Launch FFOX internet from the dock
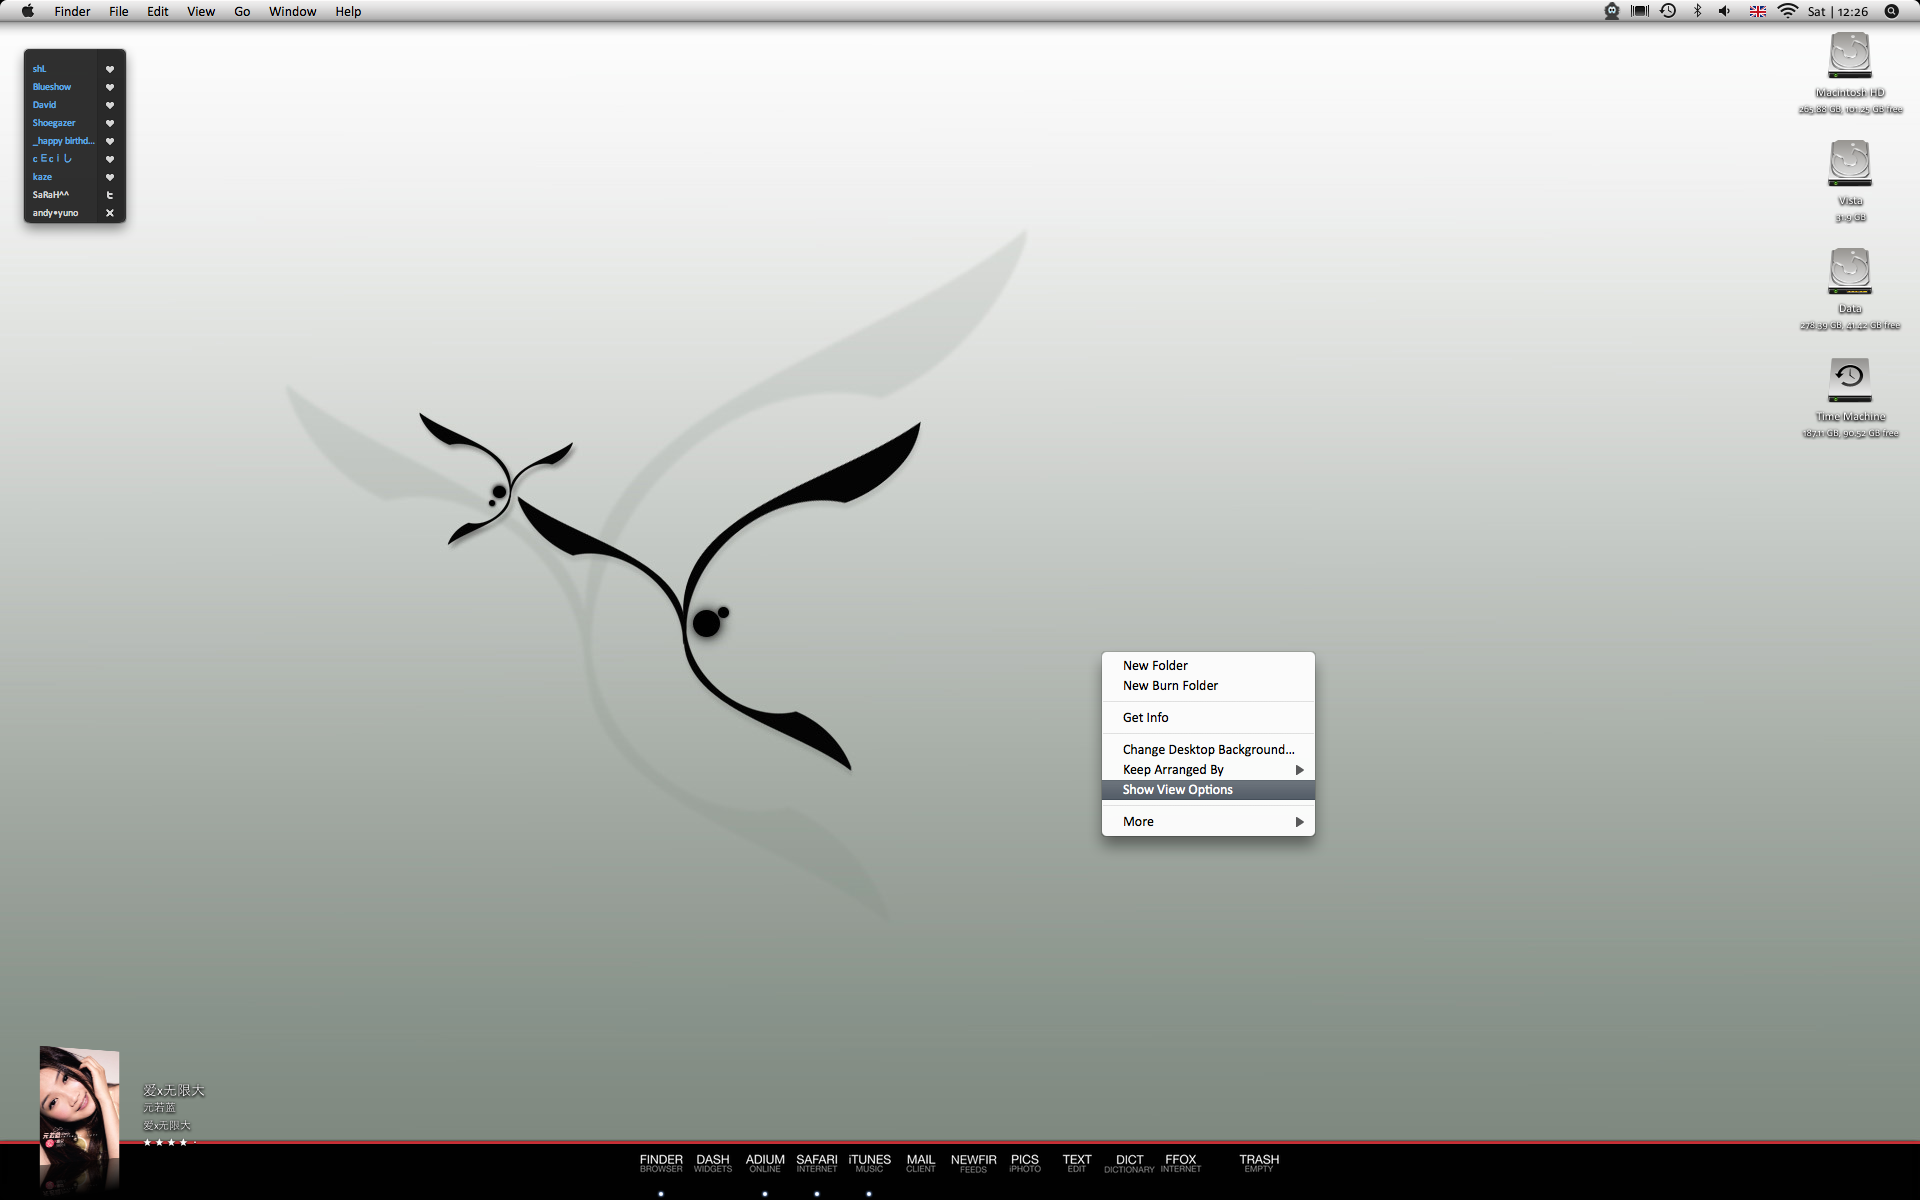 point(1181,1163)
